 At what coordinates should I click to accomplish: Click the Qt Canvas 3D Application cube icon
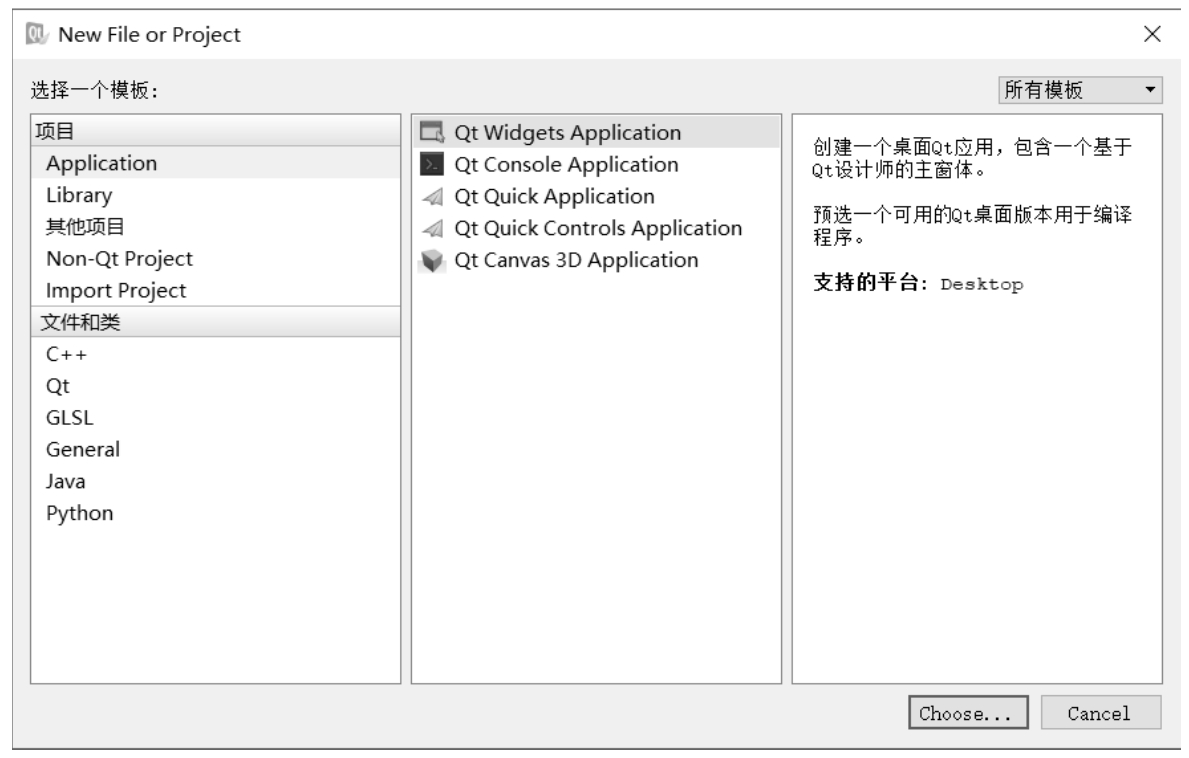432,261
